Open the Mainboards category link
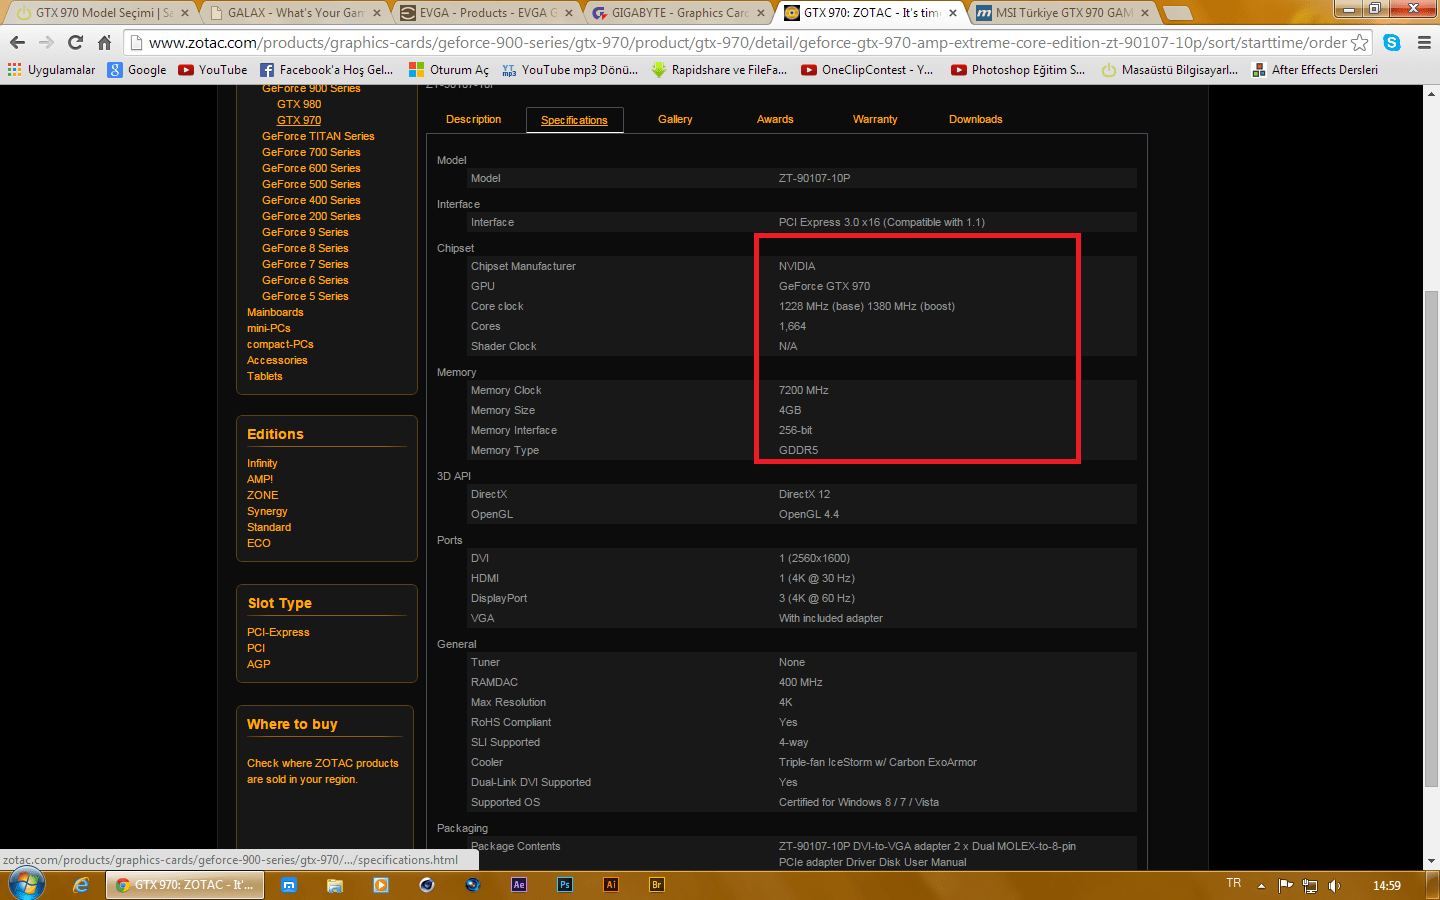Viewport: 1440px width, 900px height. [x=275, y=312]
